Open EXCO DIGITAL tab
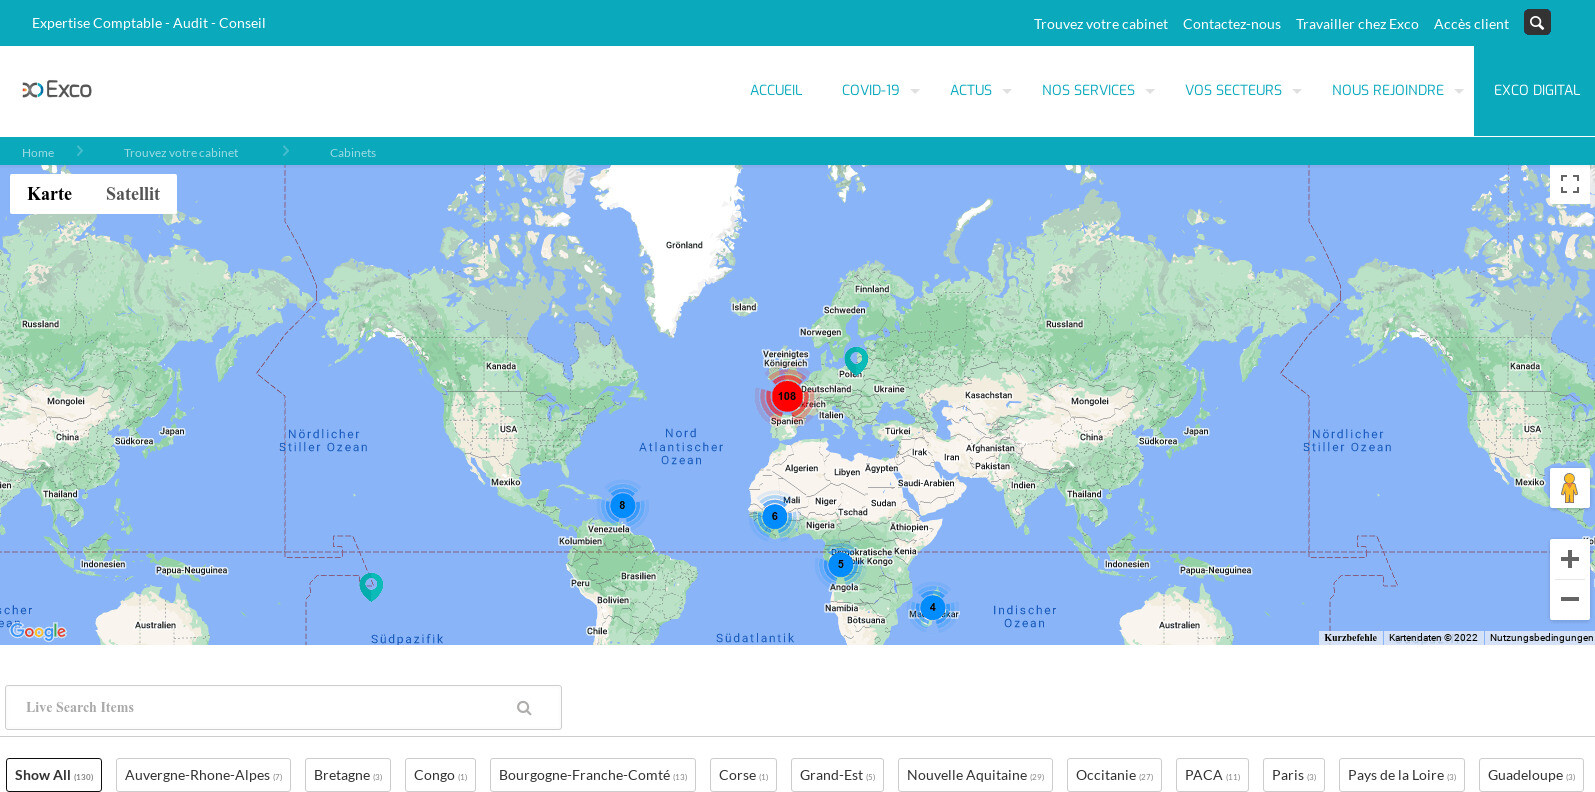The width and height of the screenshot is (1595, 792). [x=1536, y=90]
